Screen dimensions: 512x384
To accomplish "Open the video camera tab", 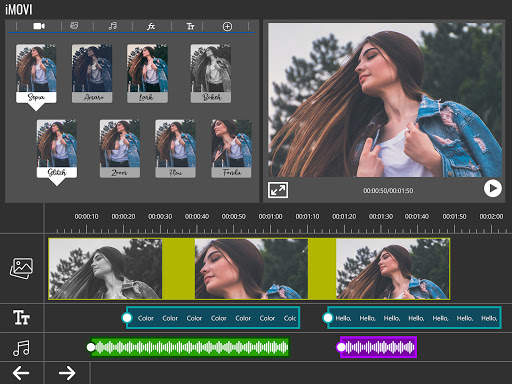I will 39,26.
